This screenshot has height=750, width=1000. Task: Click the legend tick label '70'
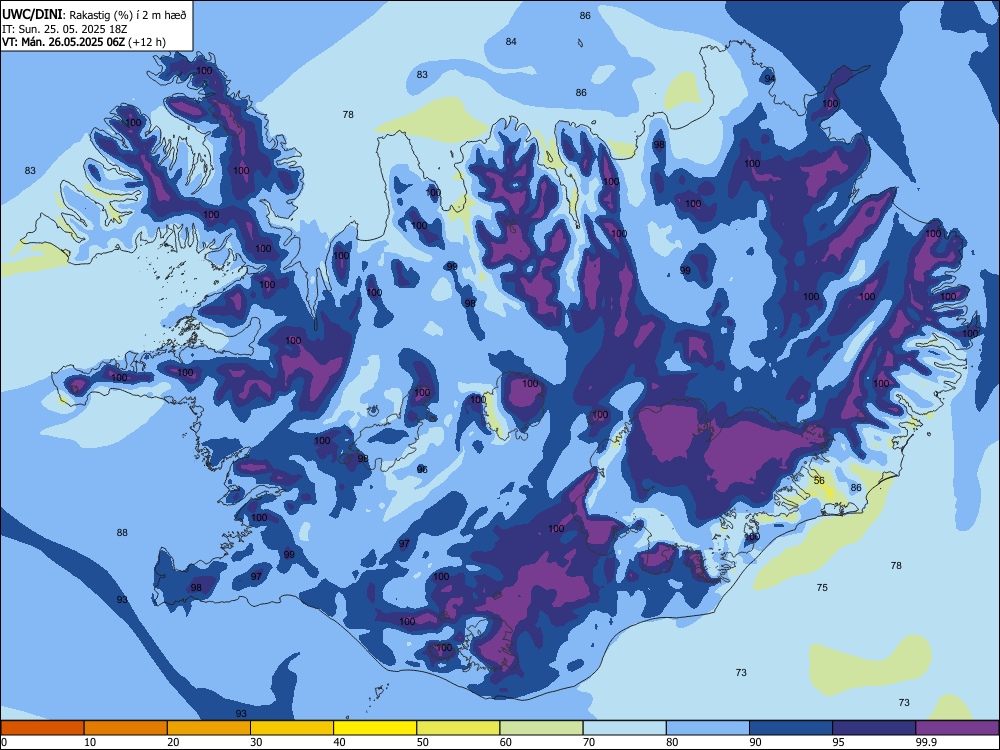[x=589, y=742]
